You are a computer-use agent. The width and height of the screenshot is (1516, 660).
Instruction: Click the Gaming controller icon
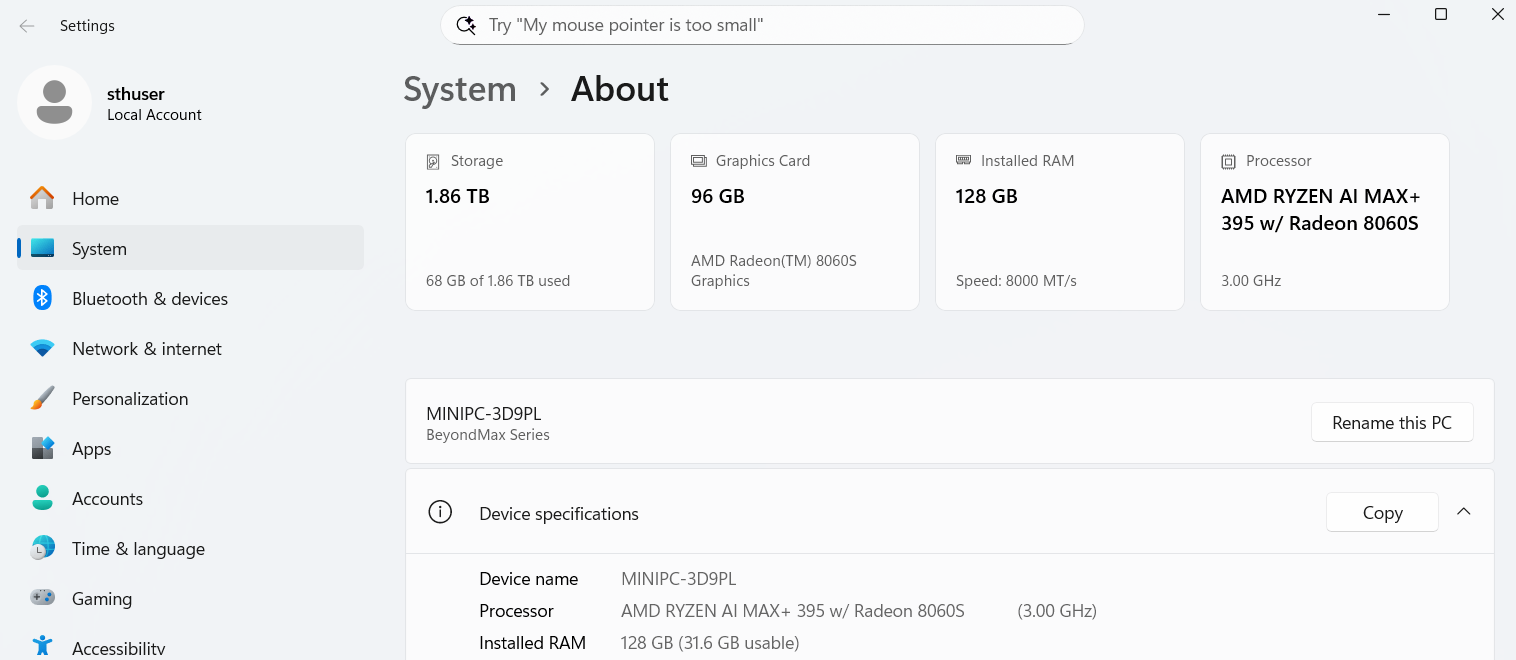tap(42, 598)
